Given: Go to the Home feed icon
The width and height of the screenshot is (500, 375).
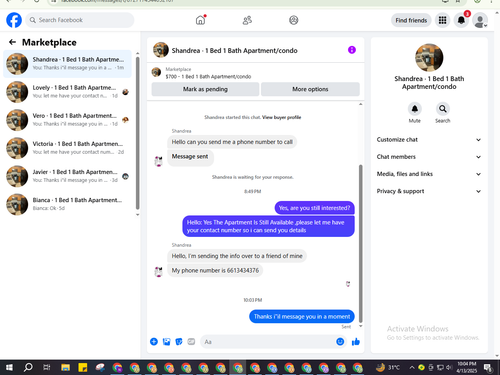Looking at the screenshot, I should pos(200,20).
